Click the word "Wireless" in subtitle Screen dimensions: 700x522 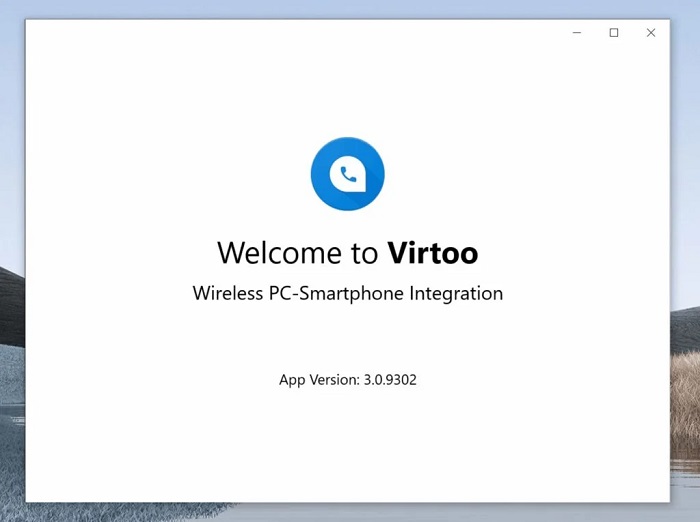click(230, 293)
